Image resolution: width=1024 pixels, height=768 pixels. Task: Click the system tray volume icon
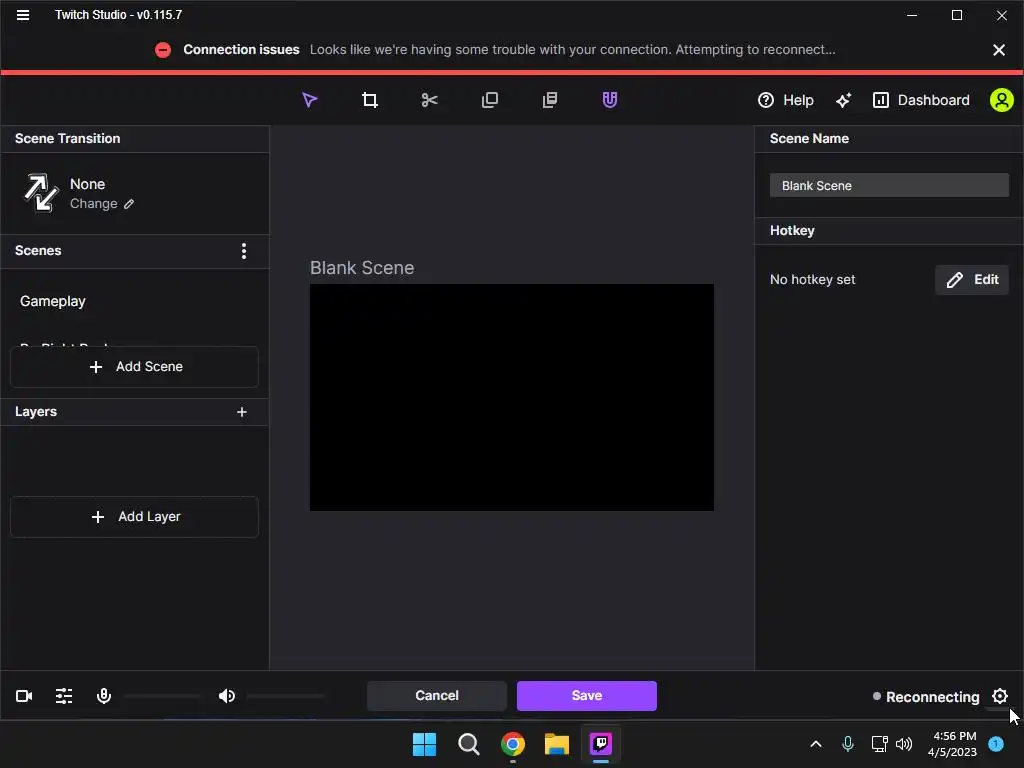point(904,744)
